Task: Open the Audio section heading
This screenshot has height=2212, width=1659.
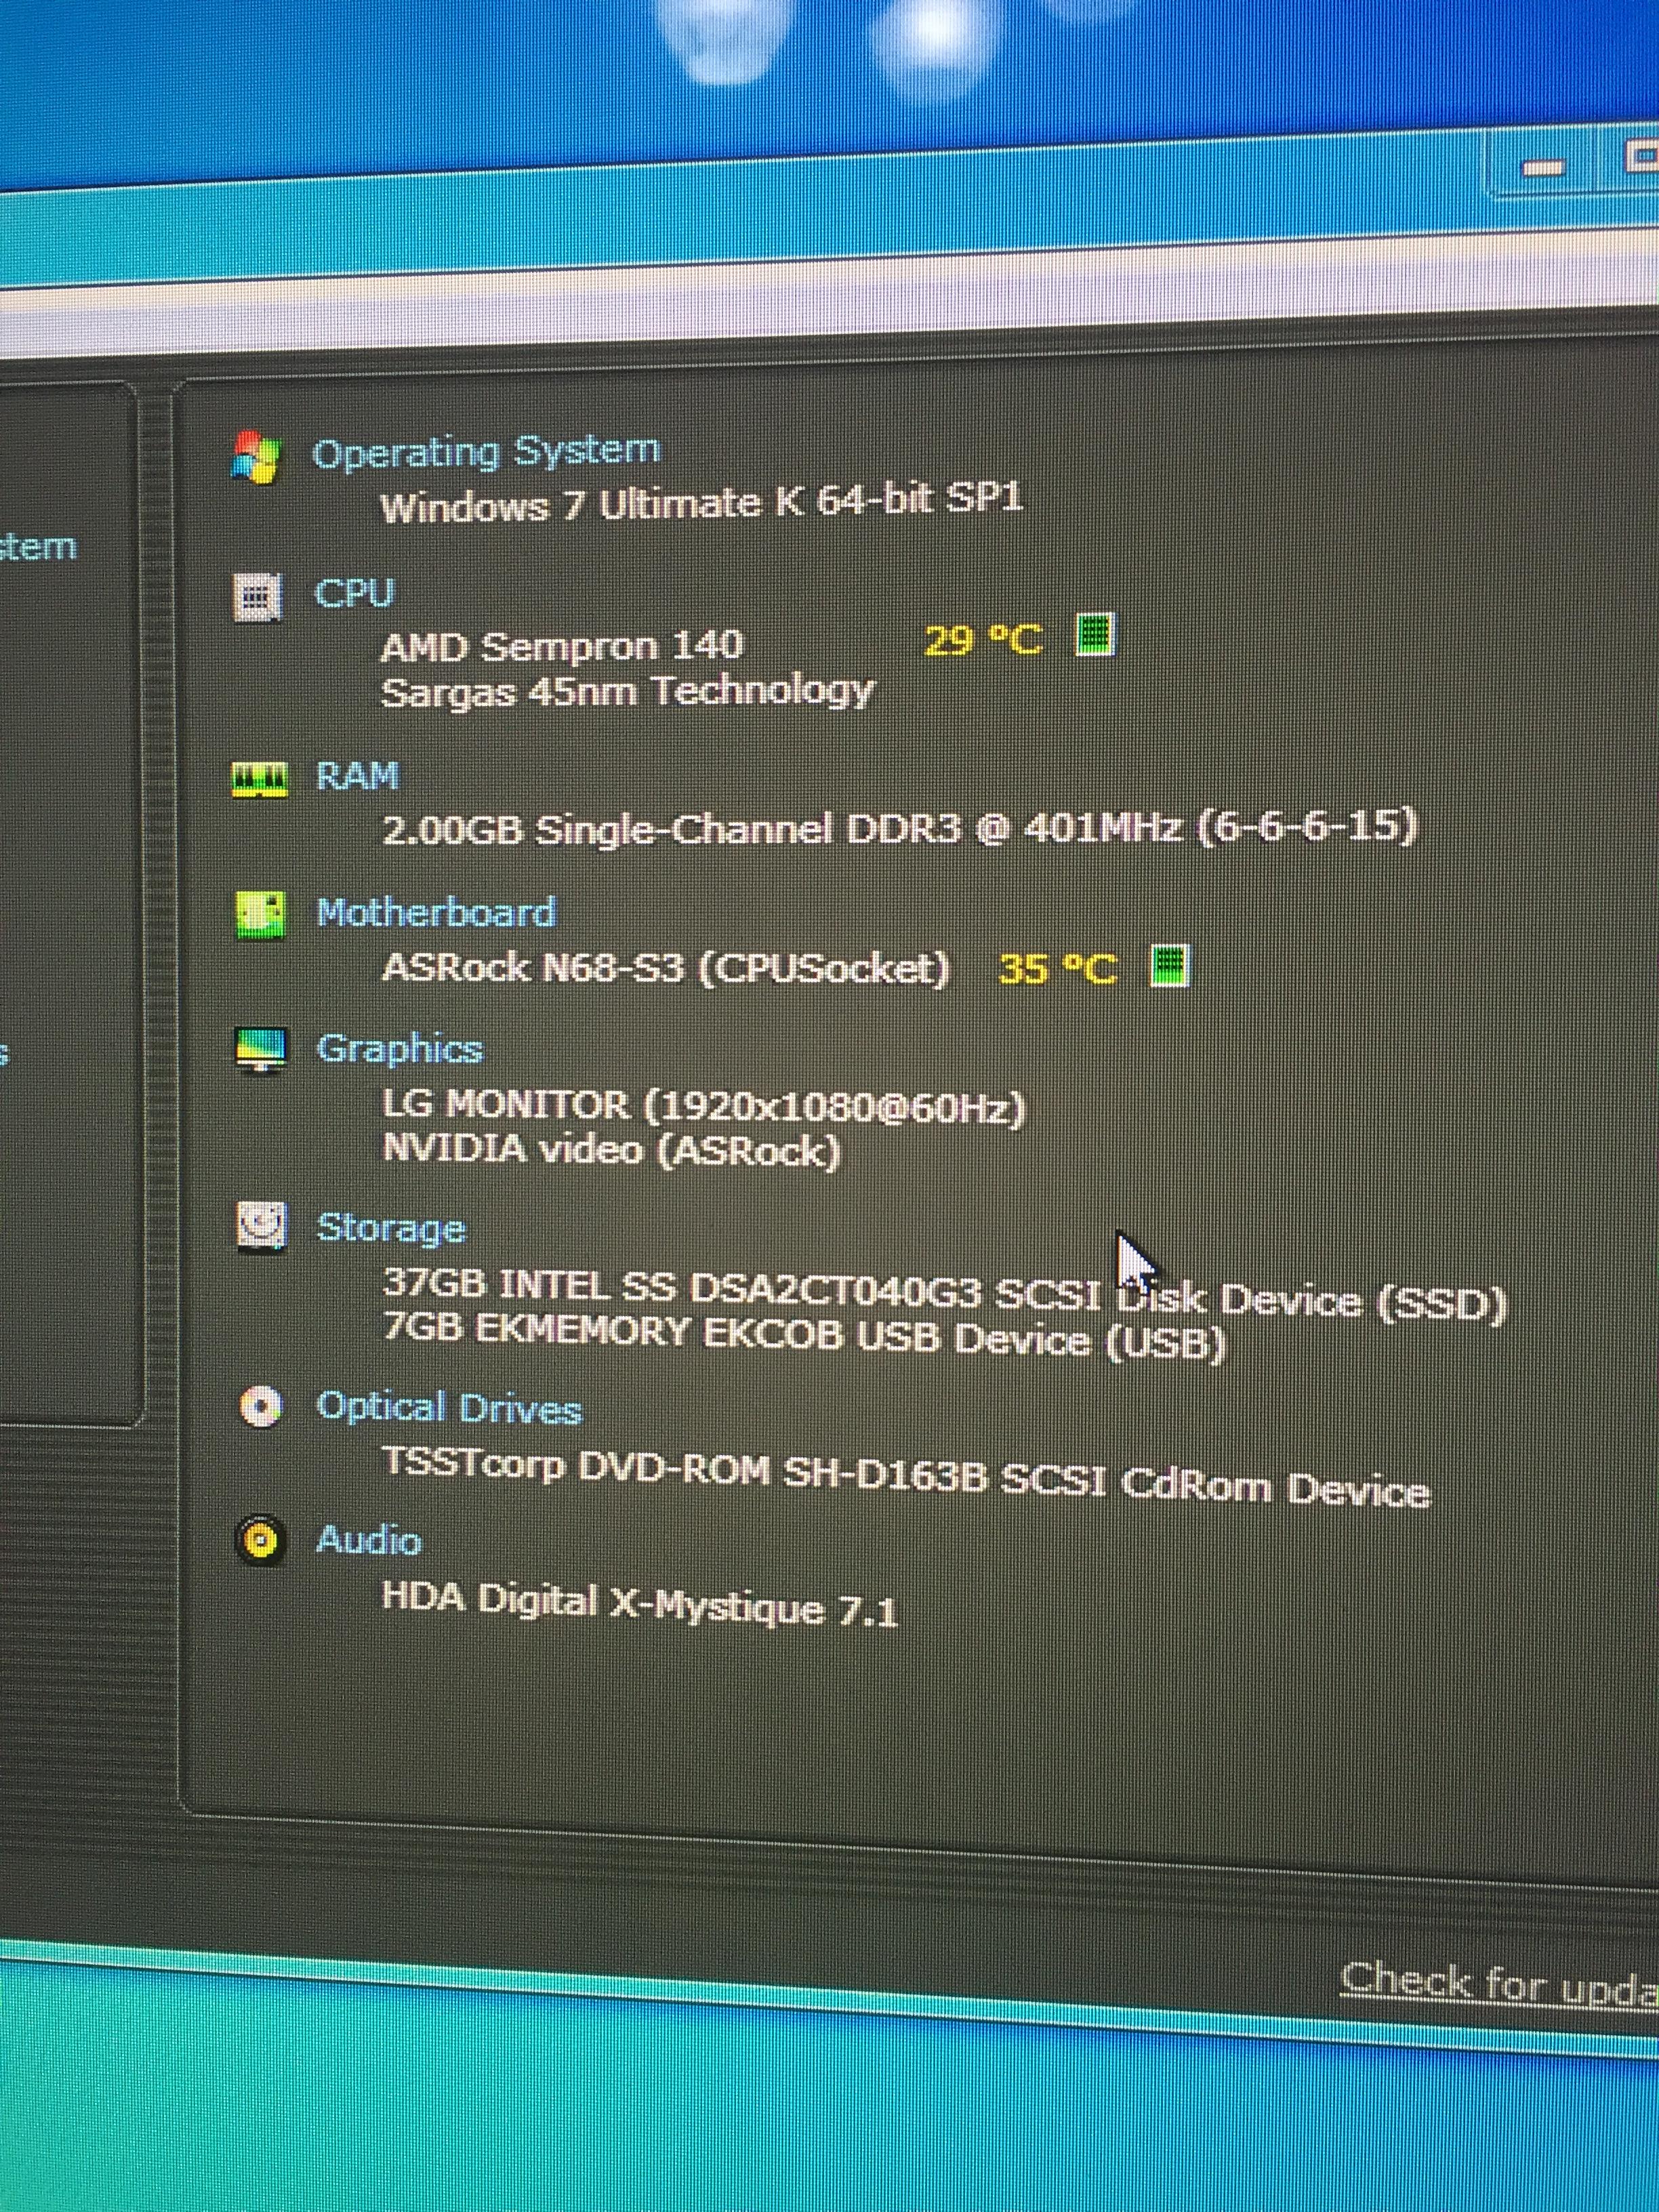Action: (368, 1540)
